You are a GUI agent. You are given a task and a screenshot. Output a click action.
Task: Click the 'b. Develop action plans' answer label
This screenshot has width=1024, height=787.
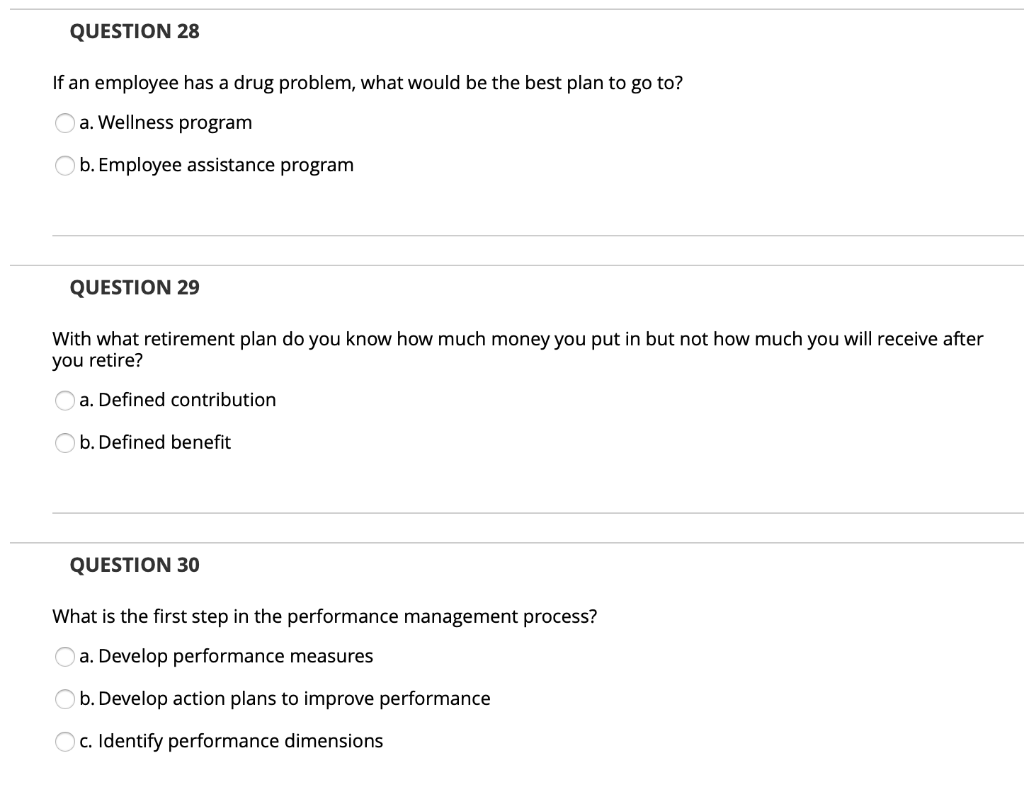point(285,699)
